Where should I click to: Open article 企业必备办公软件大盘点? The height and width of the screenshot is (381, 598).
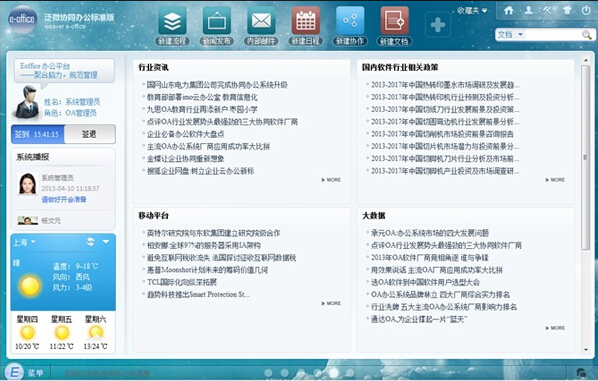[x=185, y=134]
